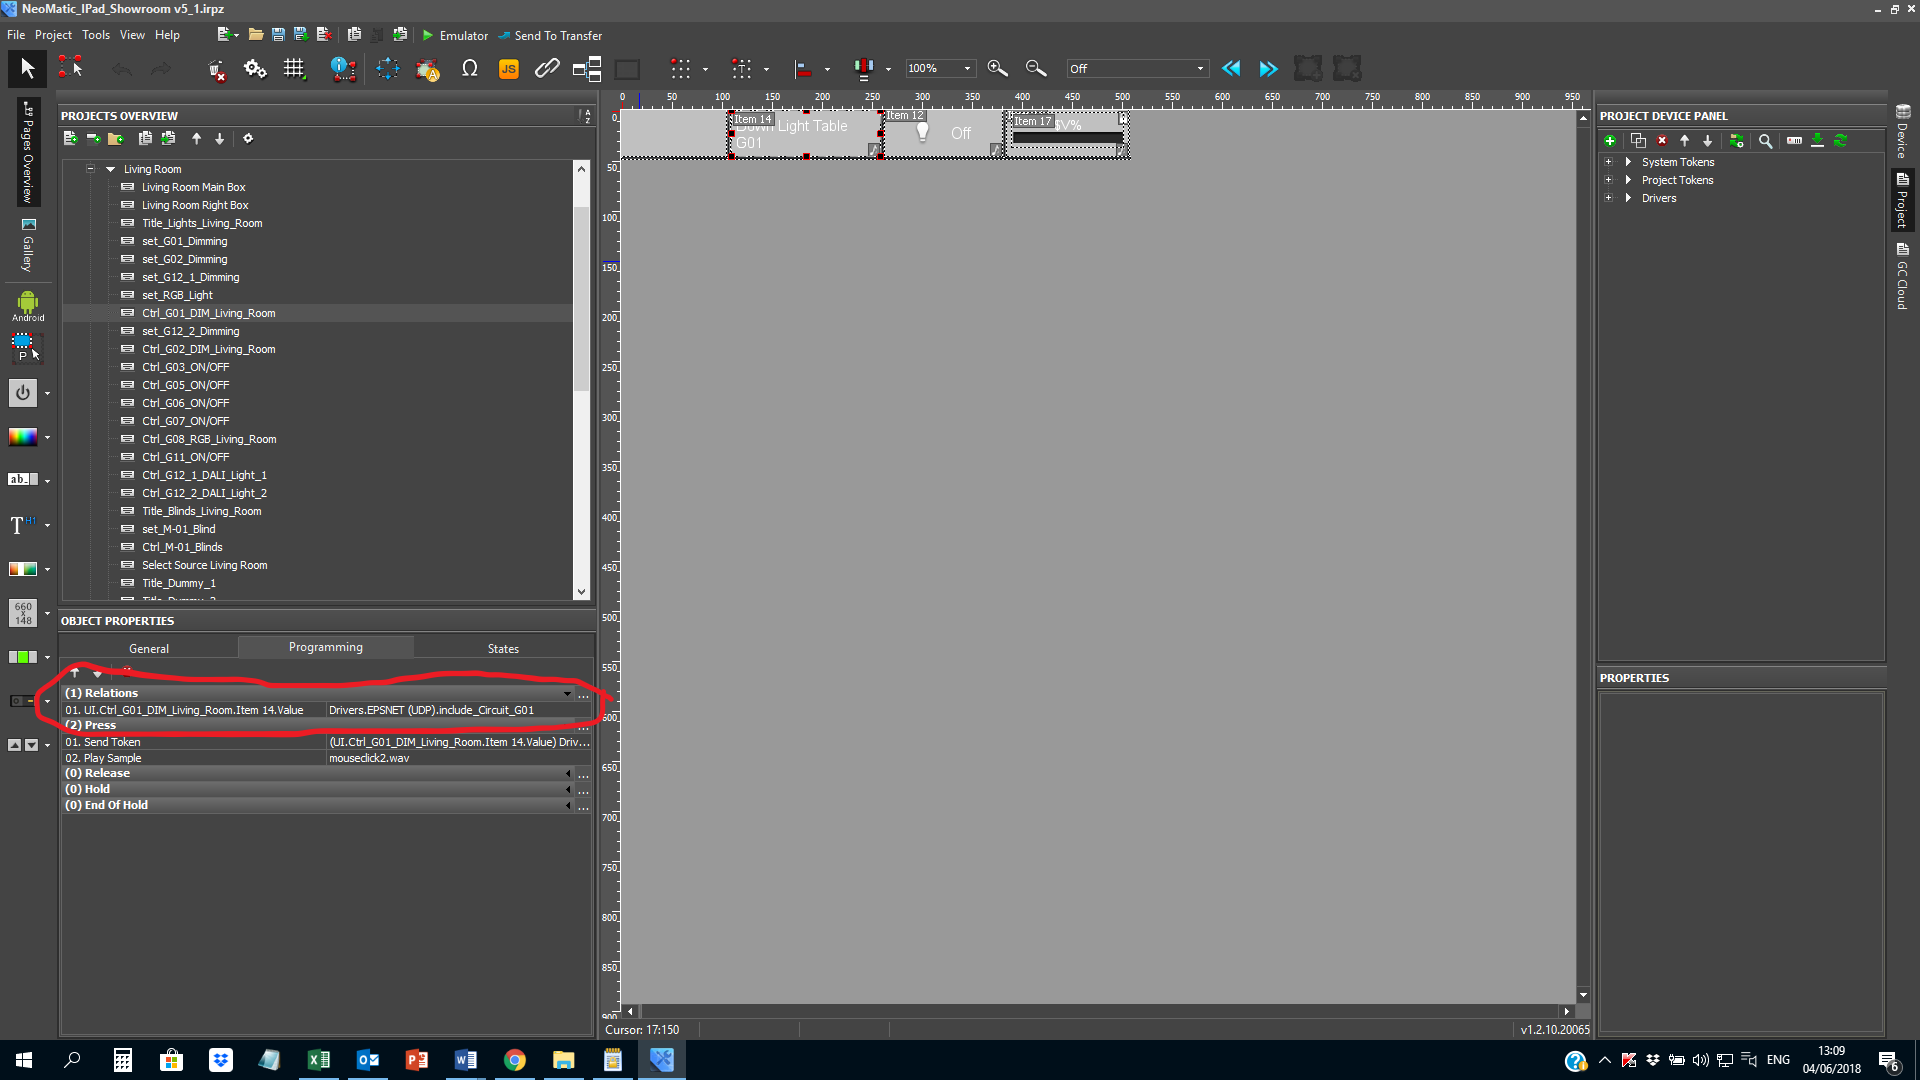Click the green add icon in device panel
Image resolution: width=1920 pixels, height=1080 pixels.
click(x=1610, y=141)
